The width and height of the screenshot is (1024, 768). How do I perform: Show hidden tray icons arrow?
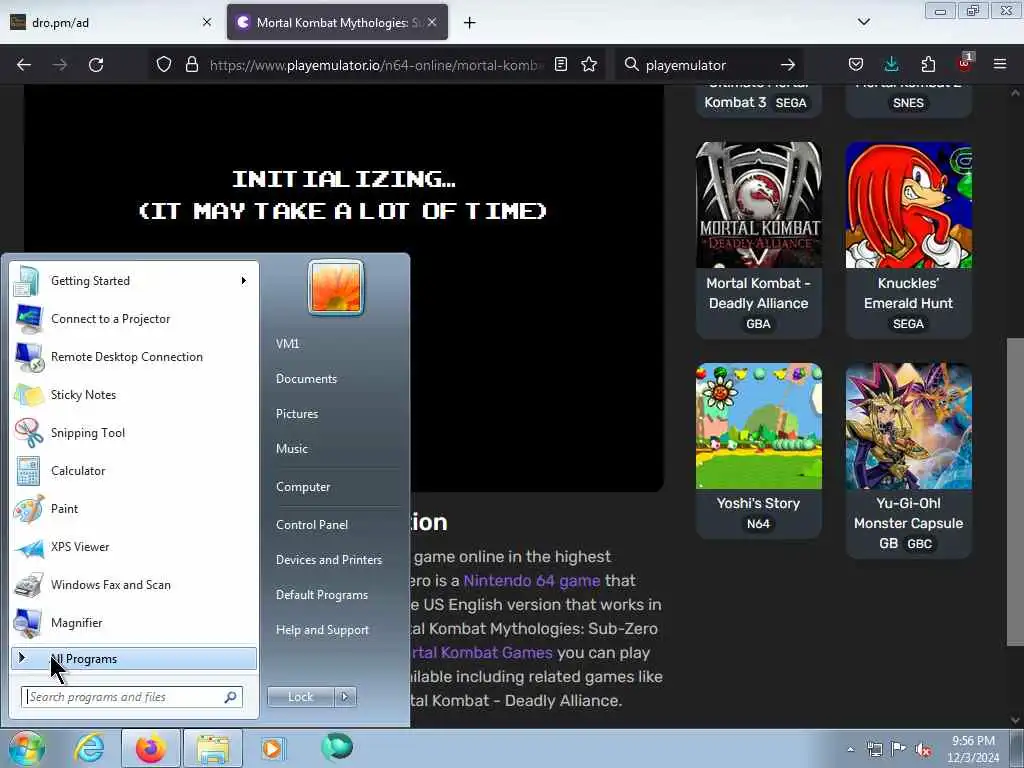[850, 749]
